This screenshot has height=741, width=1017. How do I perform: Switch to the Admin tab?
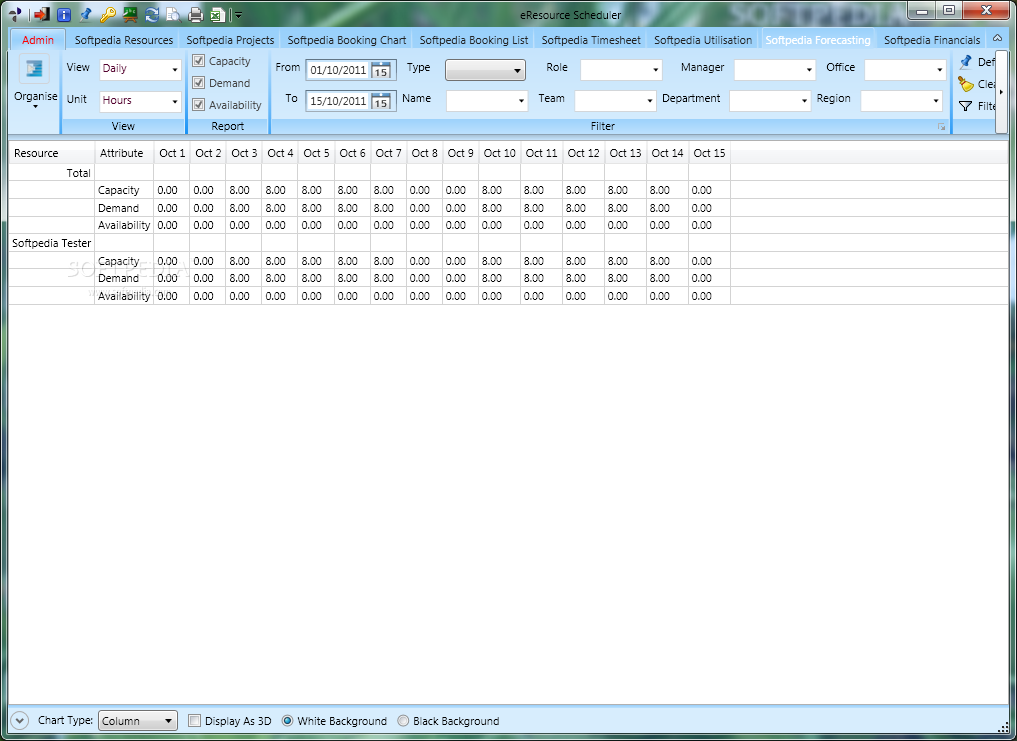point(38,40)
